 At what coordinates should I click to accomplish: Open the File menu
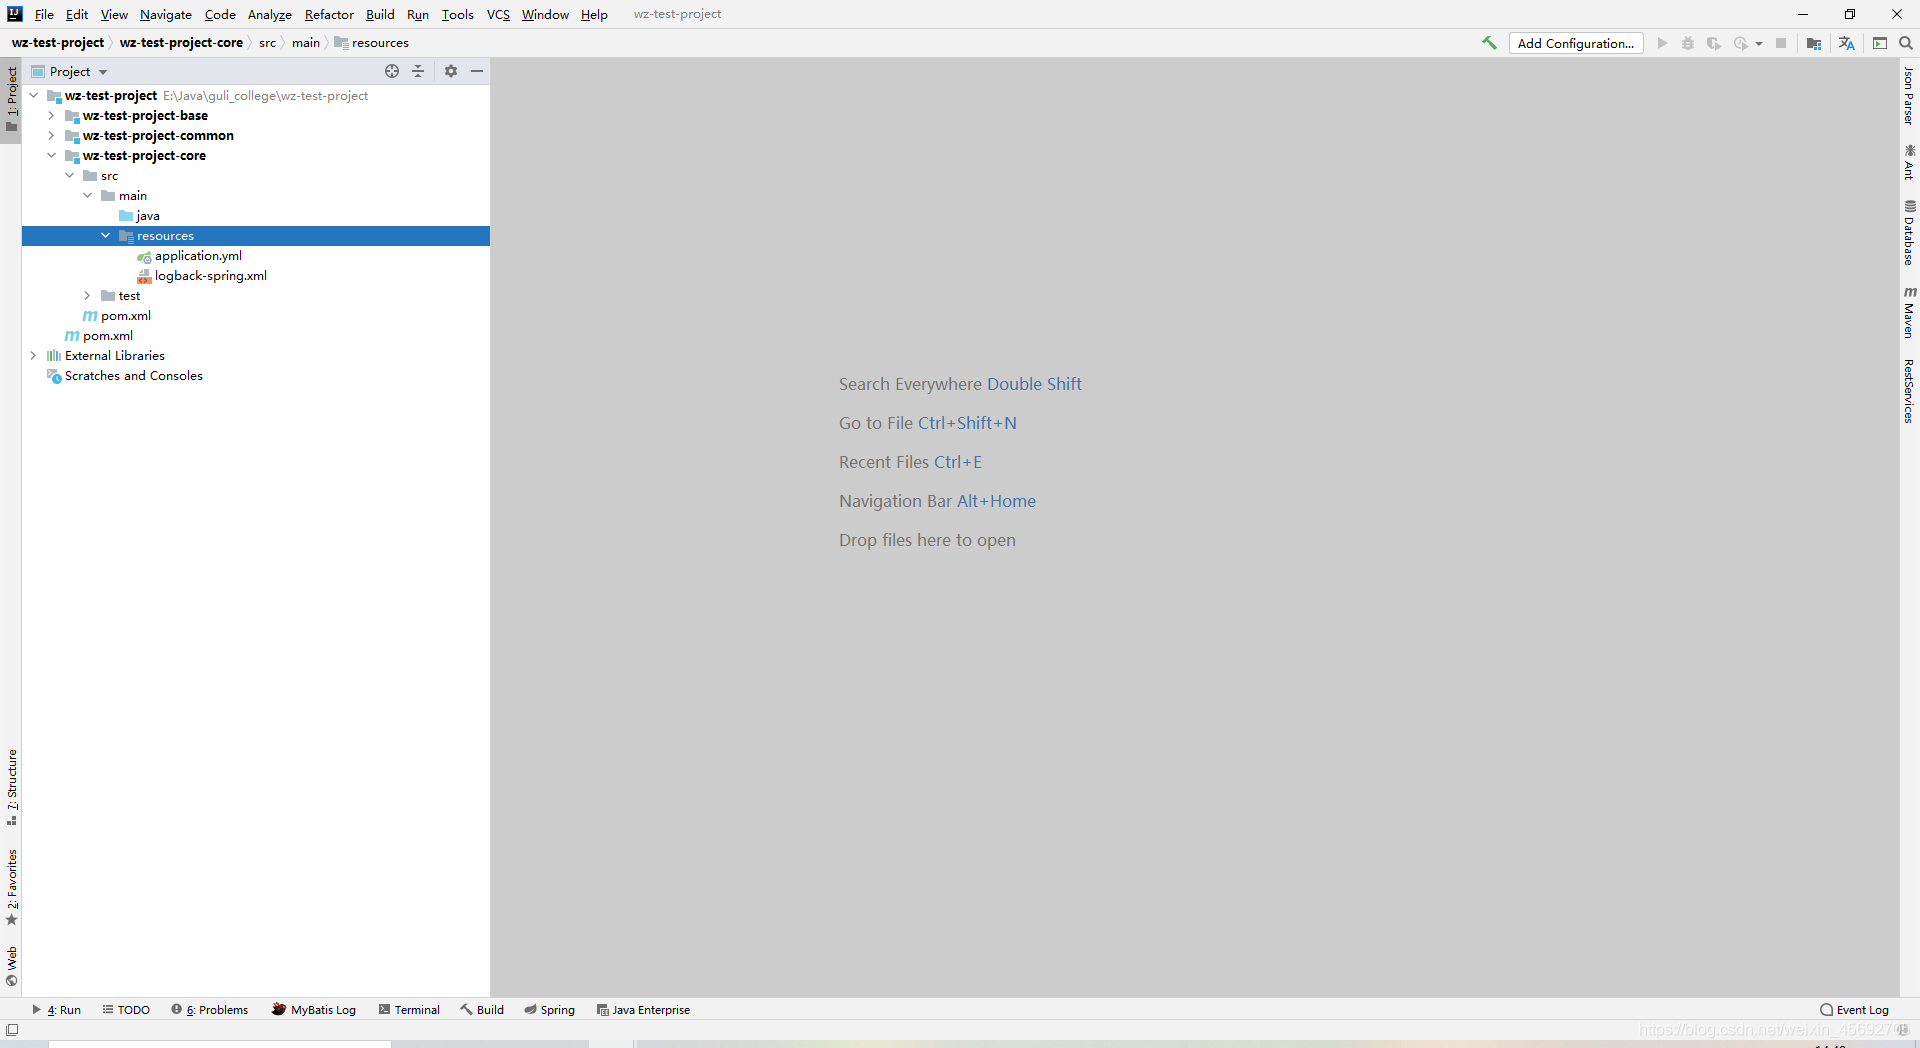pyautogui.click(x=44, y=14)
